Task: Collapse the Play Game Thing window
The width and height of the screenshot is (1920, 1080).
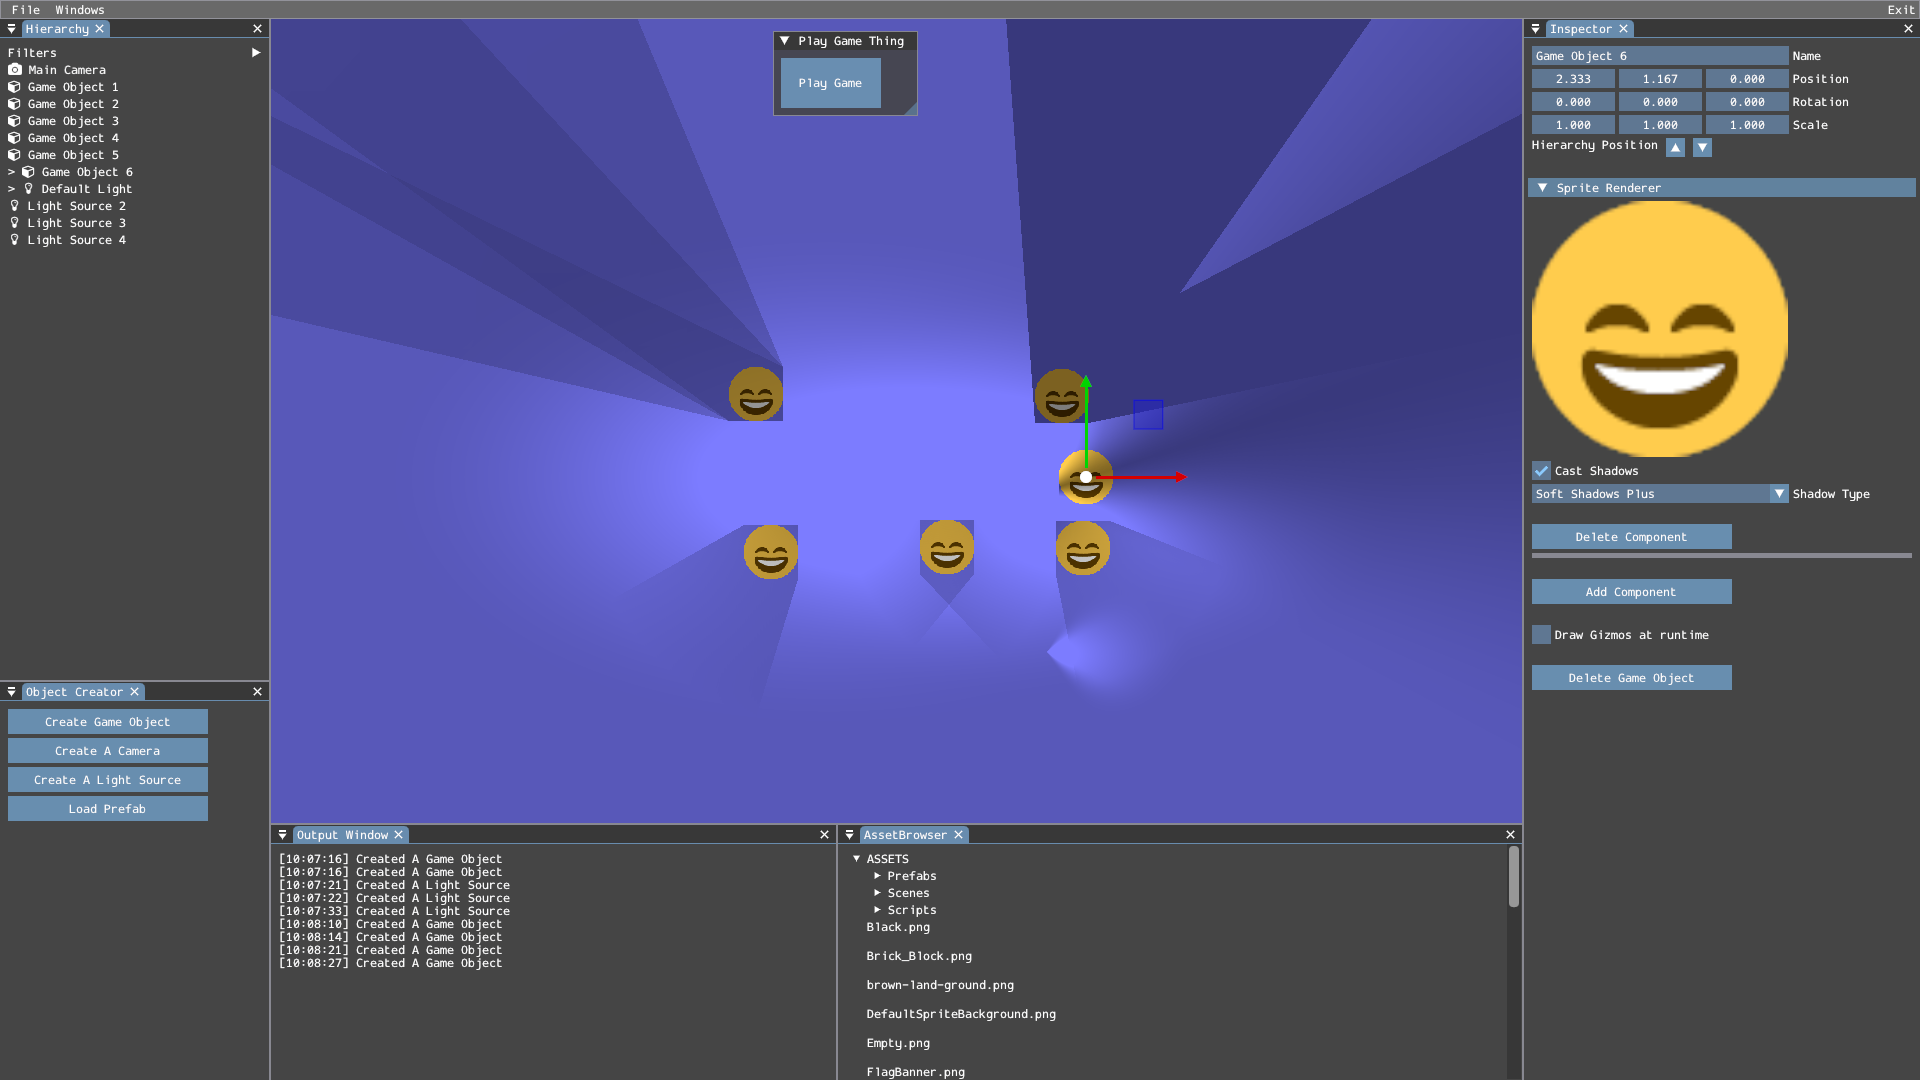Action: 785,41
